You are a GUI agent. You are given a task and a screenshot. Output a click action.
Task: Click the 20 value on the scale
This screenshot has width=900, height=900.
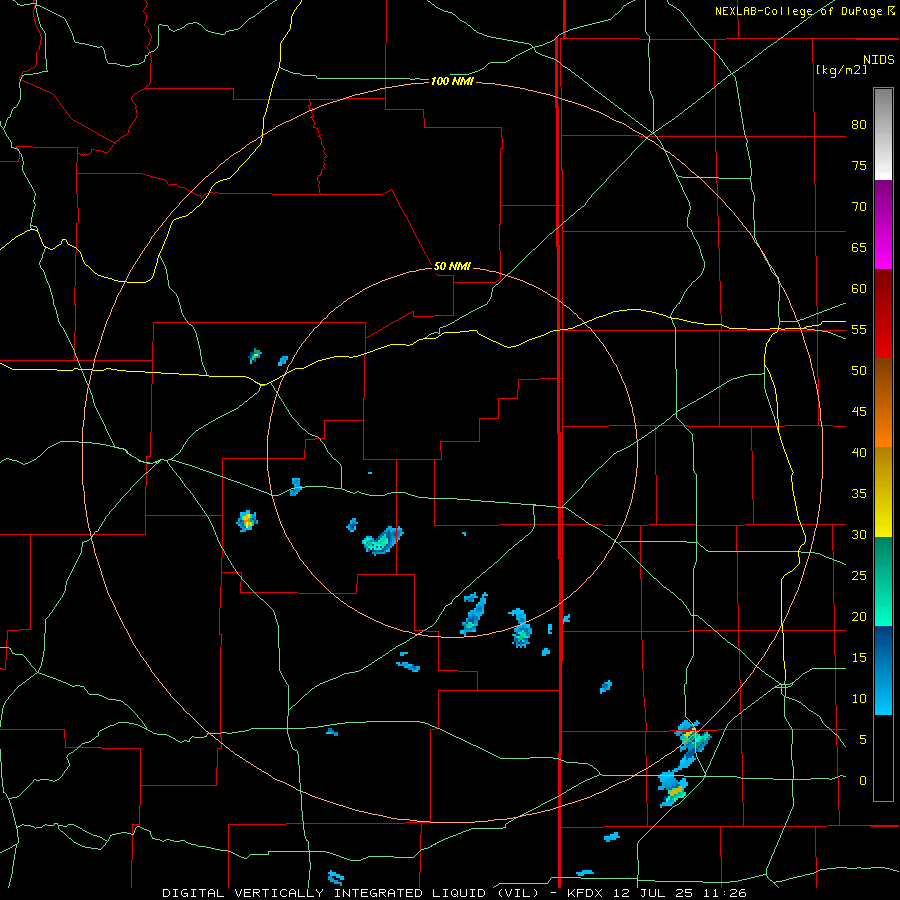coord(859,616)
